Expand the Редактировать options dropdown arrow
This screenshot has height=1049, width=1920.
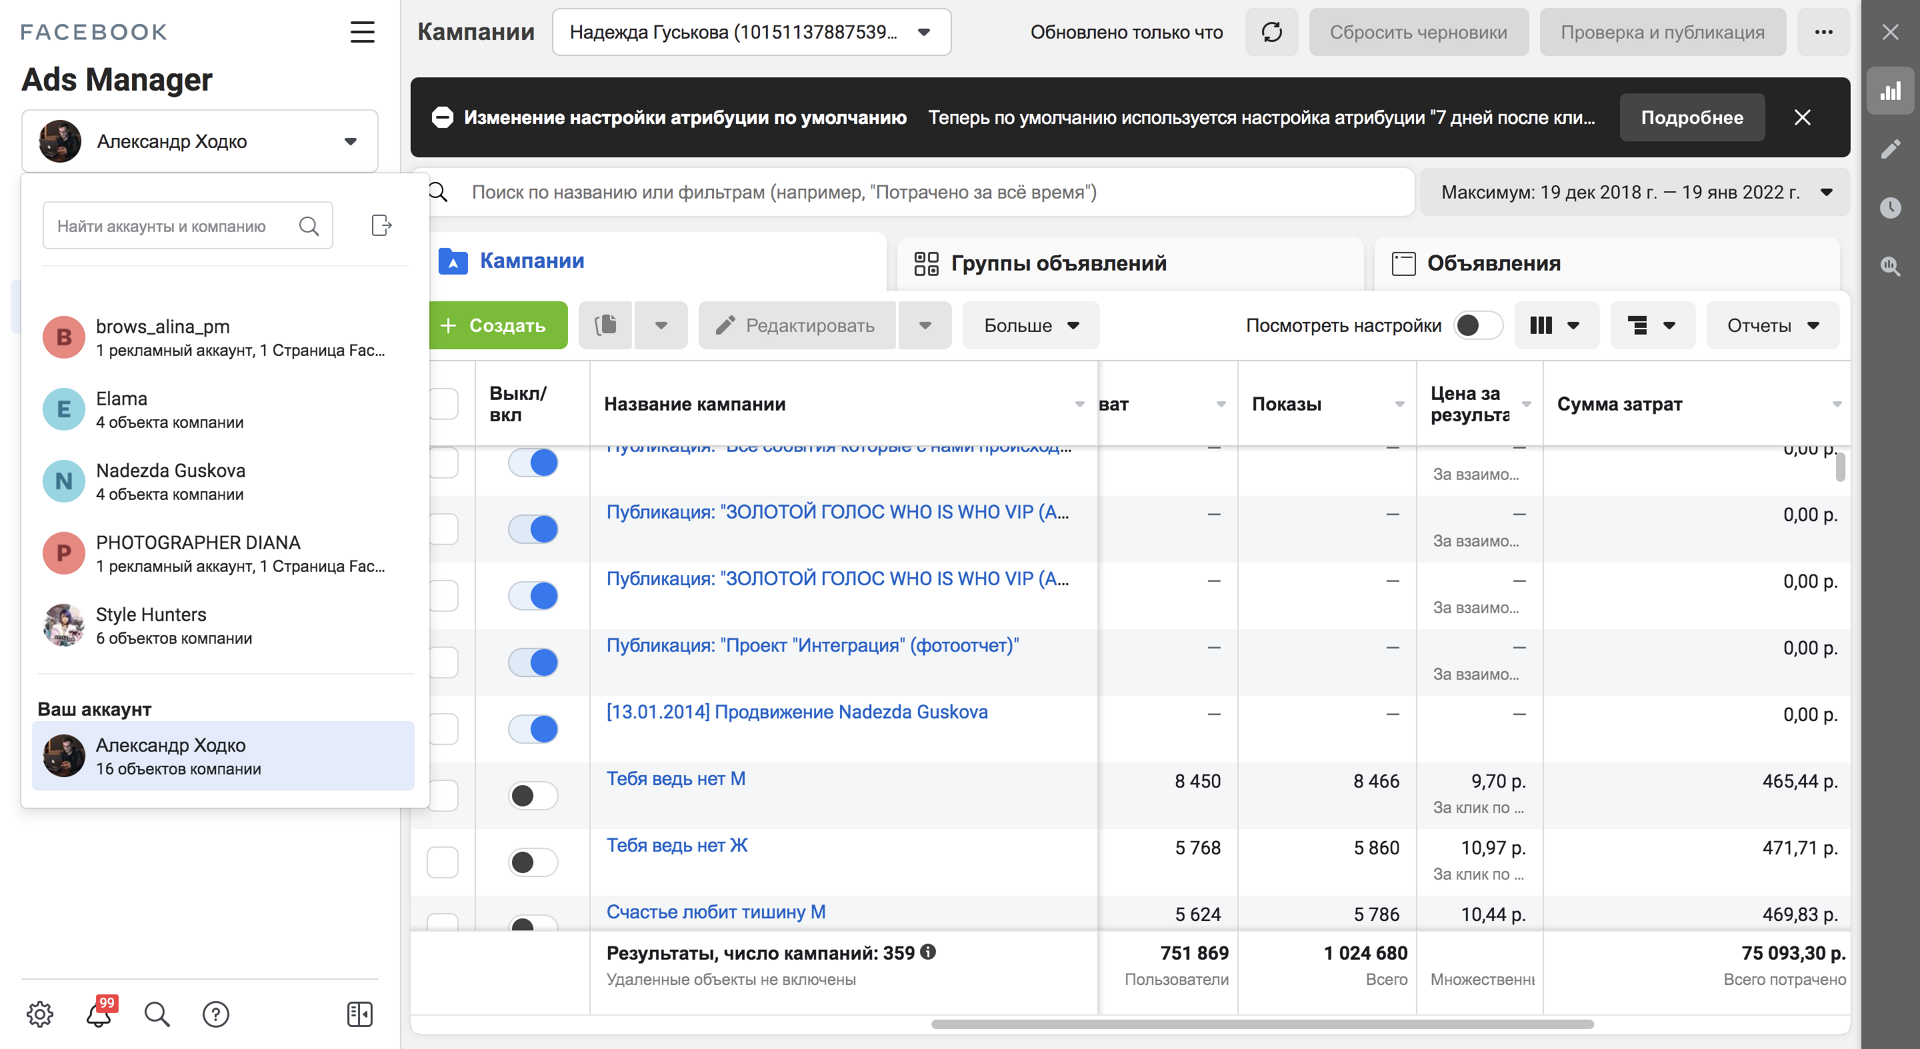coord(925,325)
